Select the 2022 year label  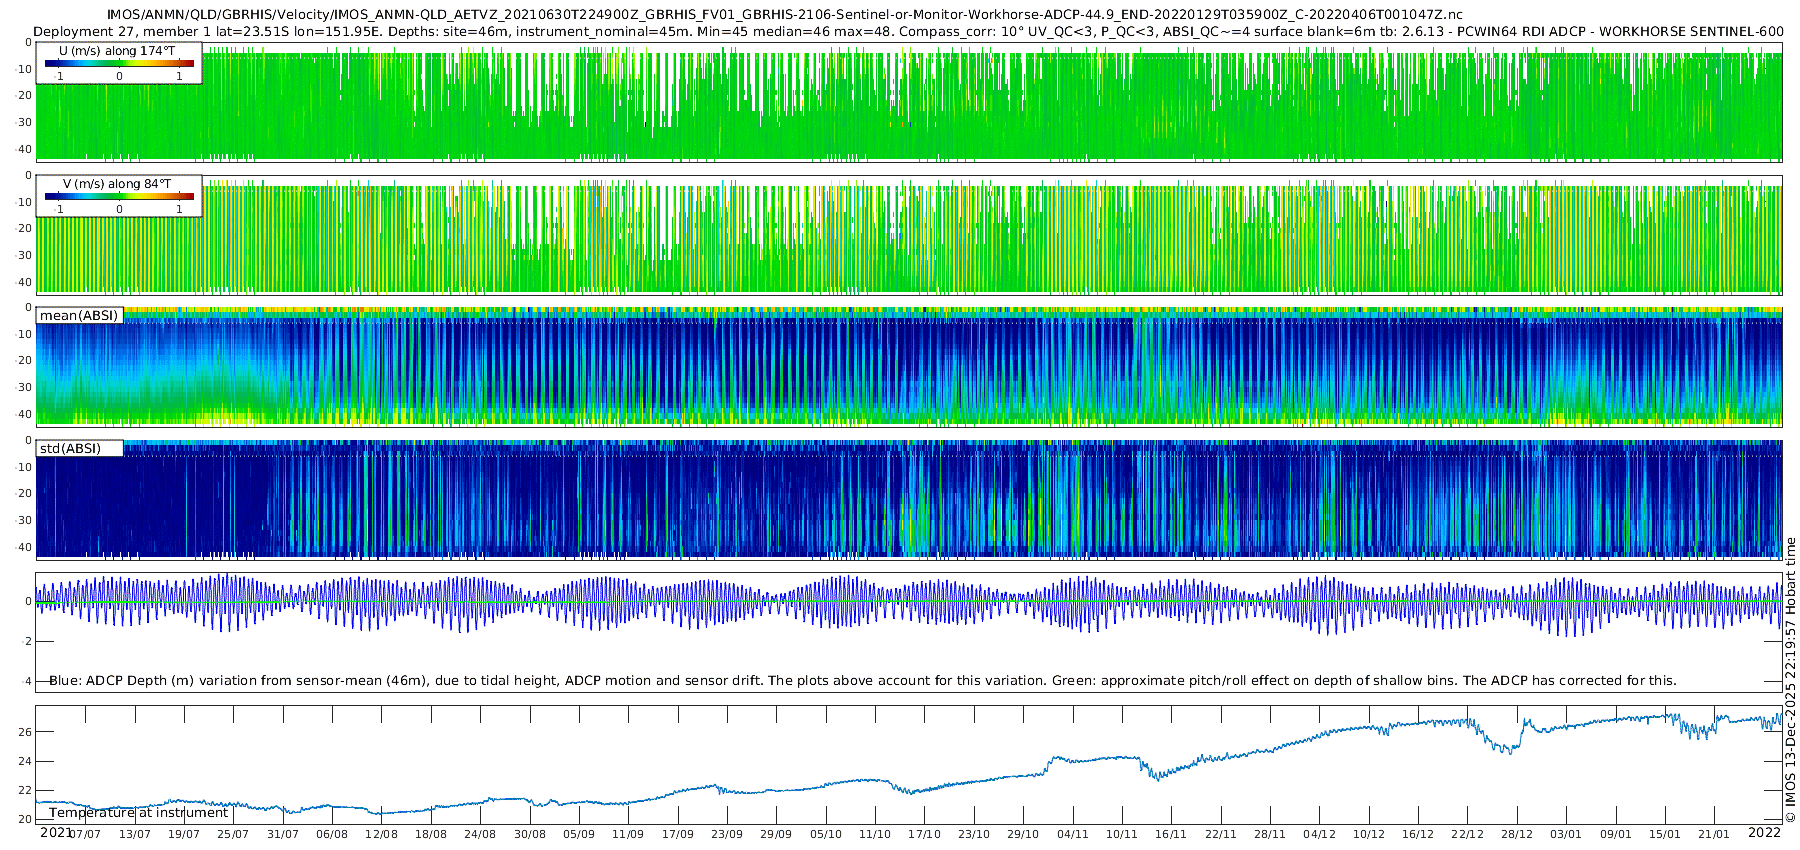tap(1764, 833)
